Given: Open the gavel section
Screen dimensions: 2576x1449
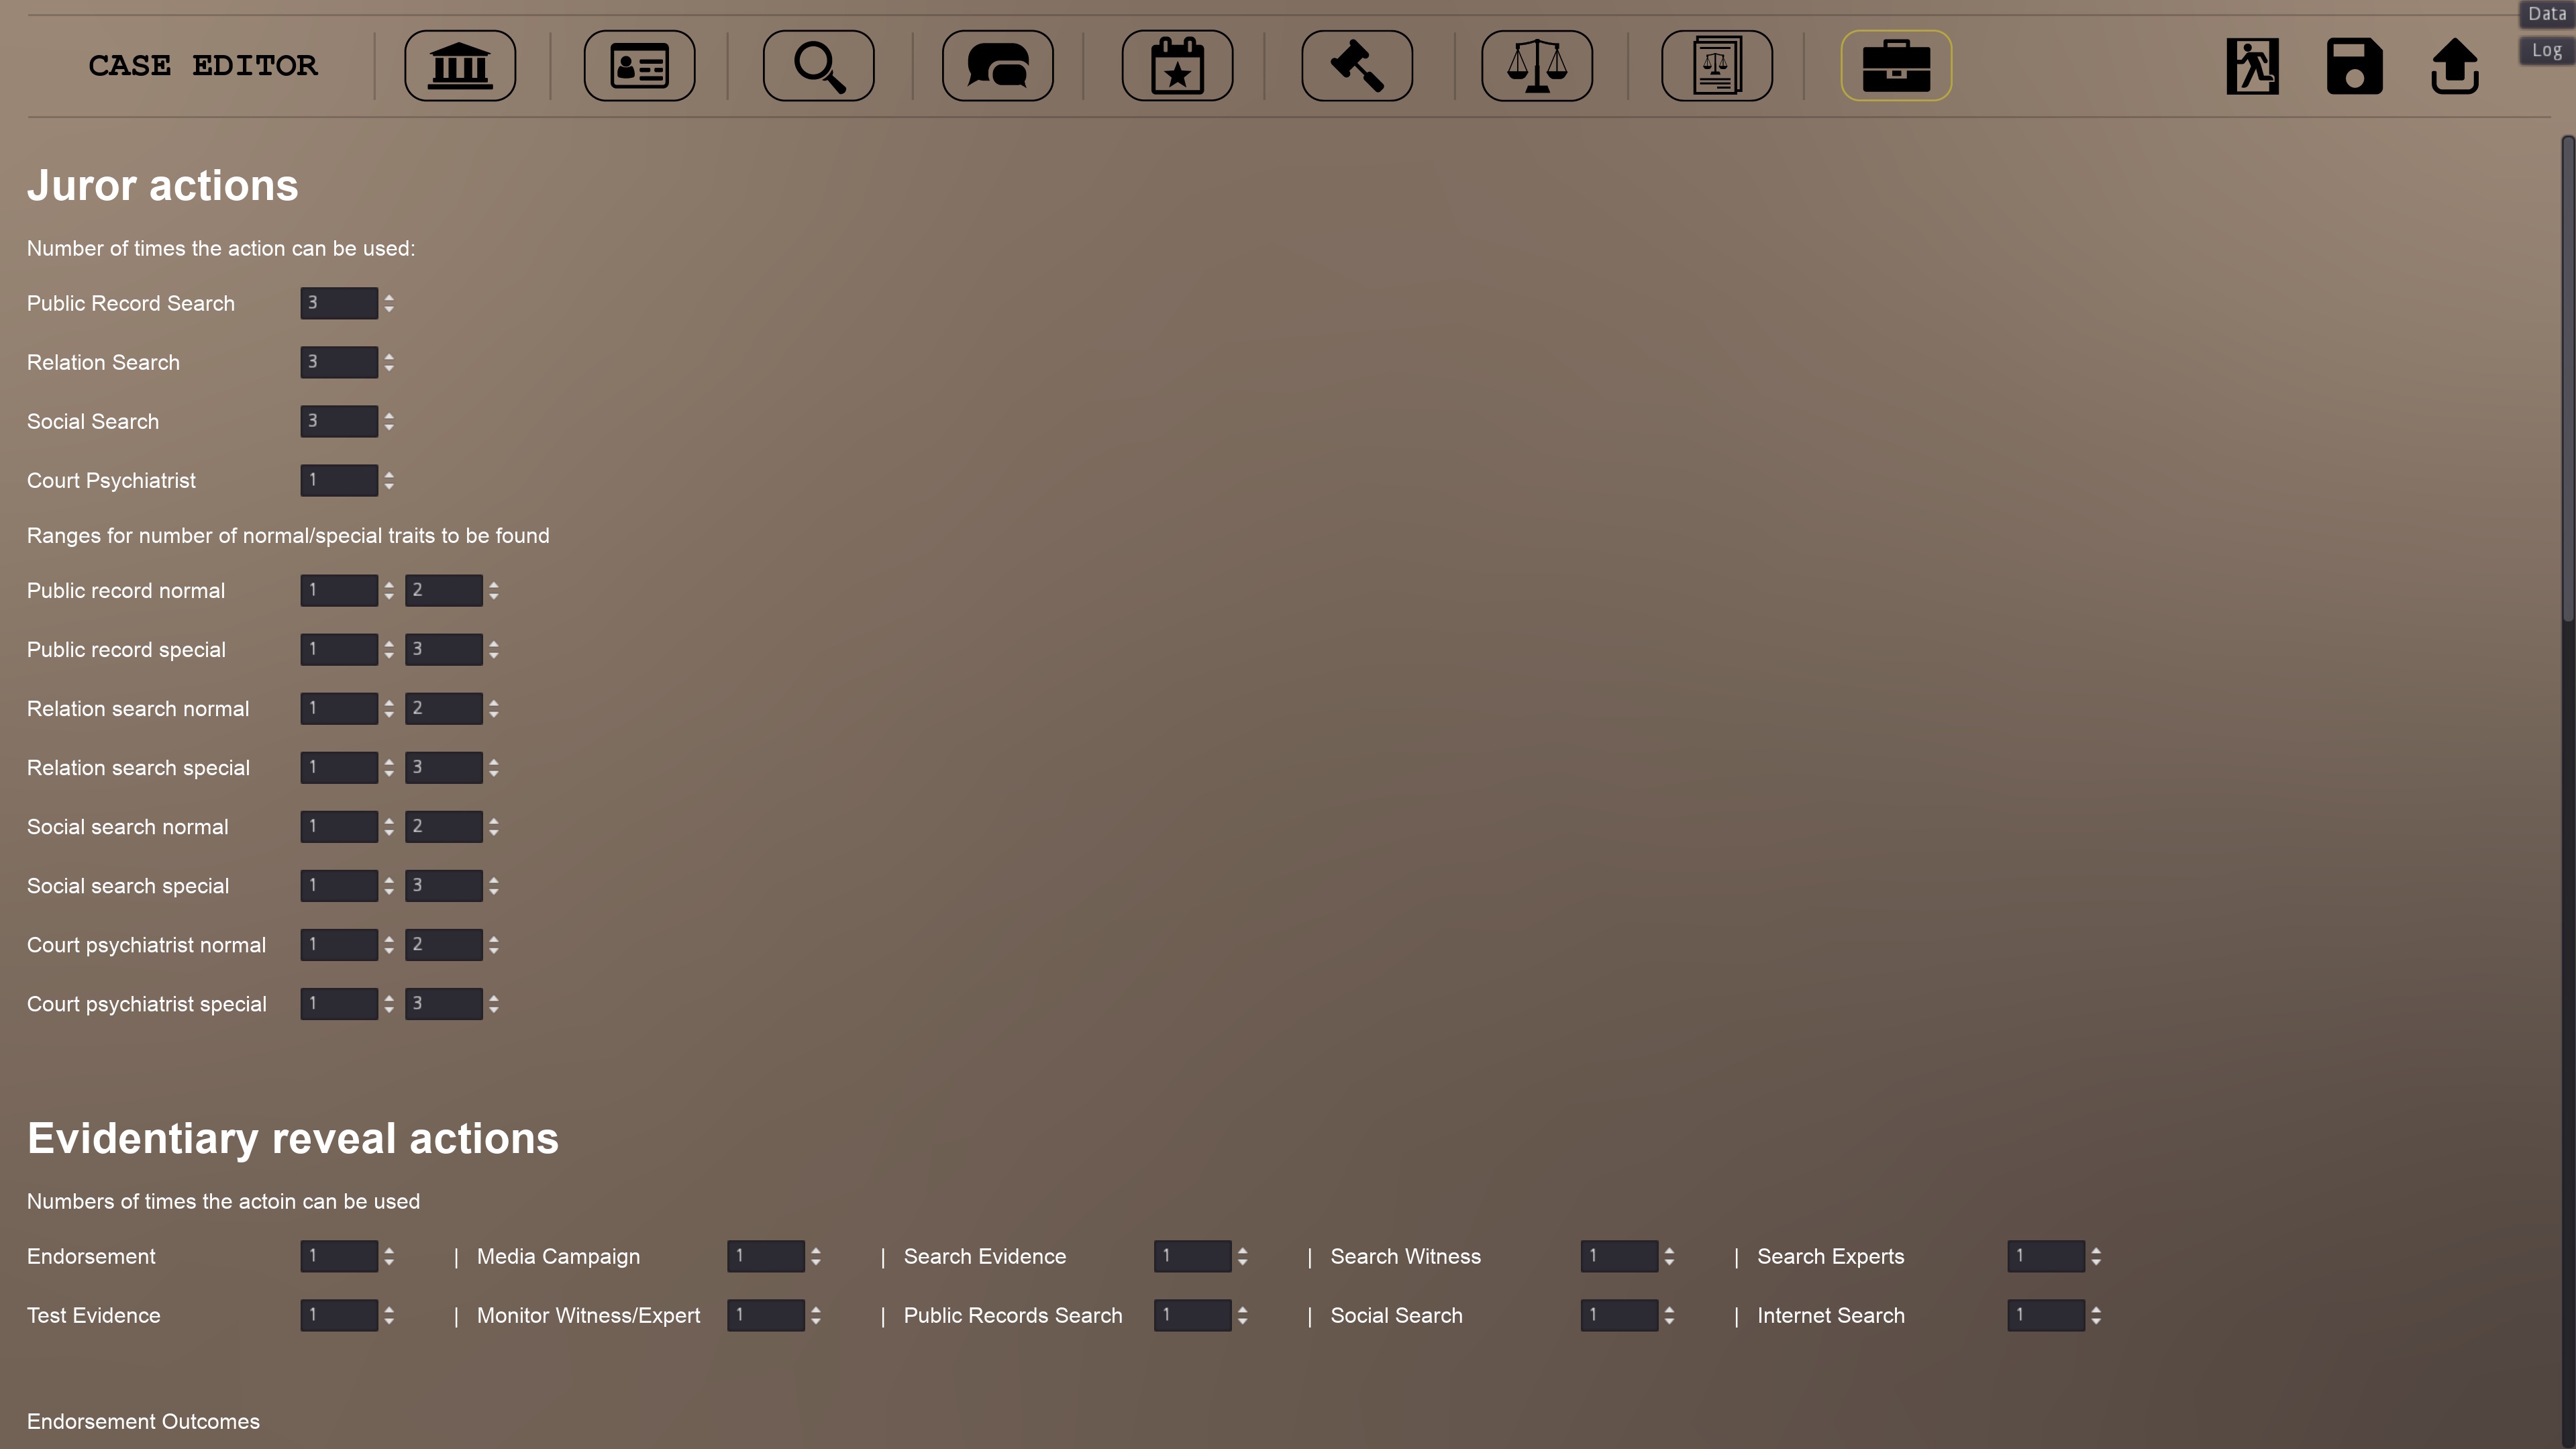Looking at the screenshot, I should [1357, 66].
